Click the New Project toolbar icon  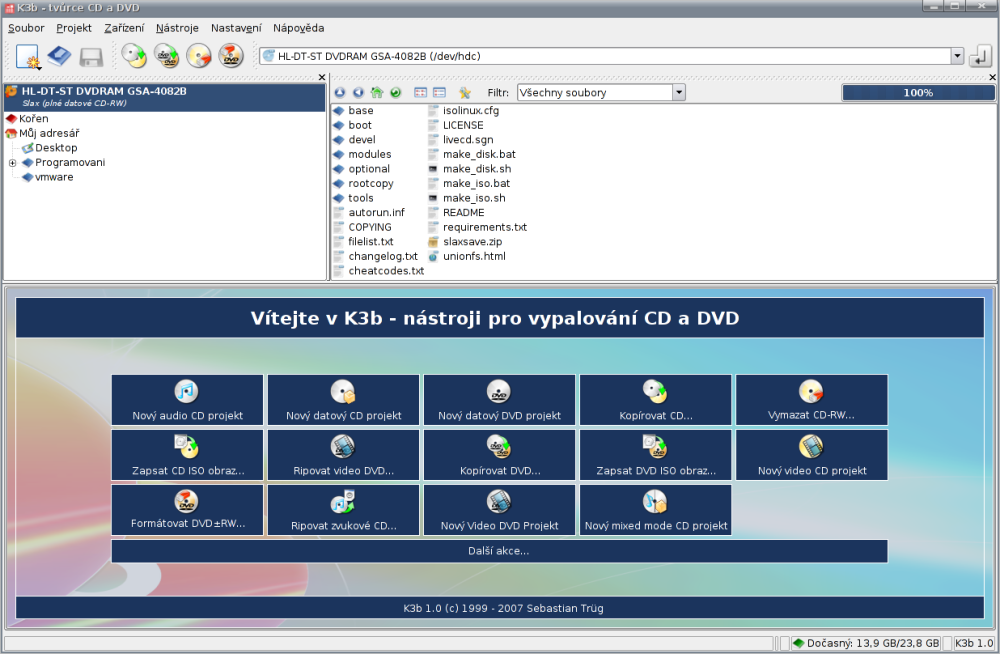[28, 56]
